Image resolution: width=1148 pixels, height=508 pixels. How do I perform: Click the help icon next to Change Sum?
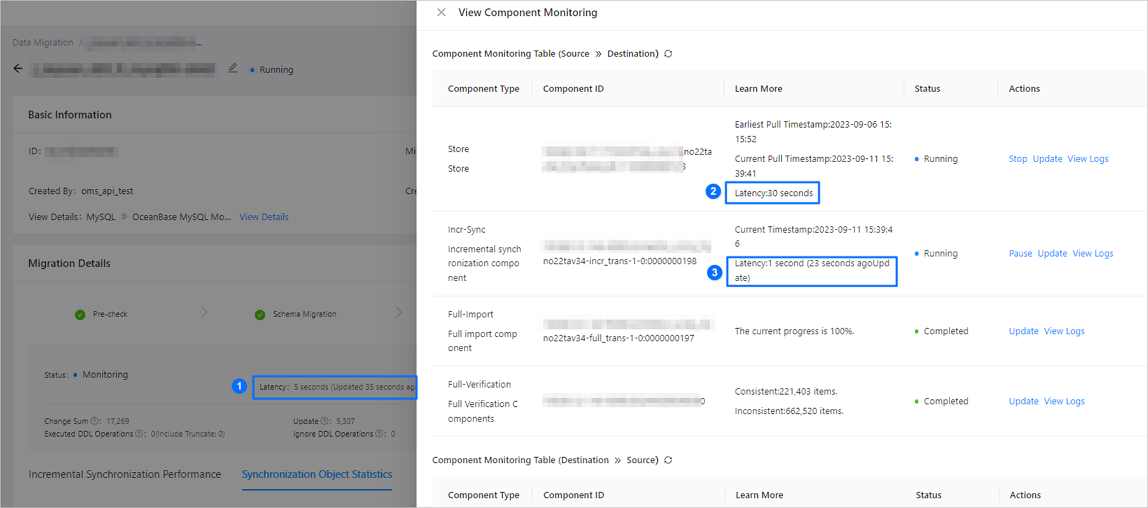(96, 422)
